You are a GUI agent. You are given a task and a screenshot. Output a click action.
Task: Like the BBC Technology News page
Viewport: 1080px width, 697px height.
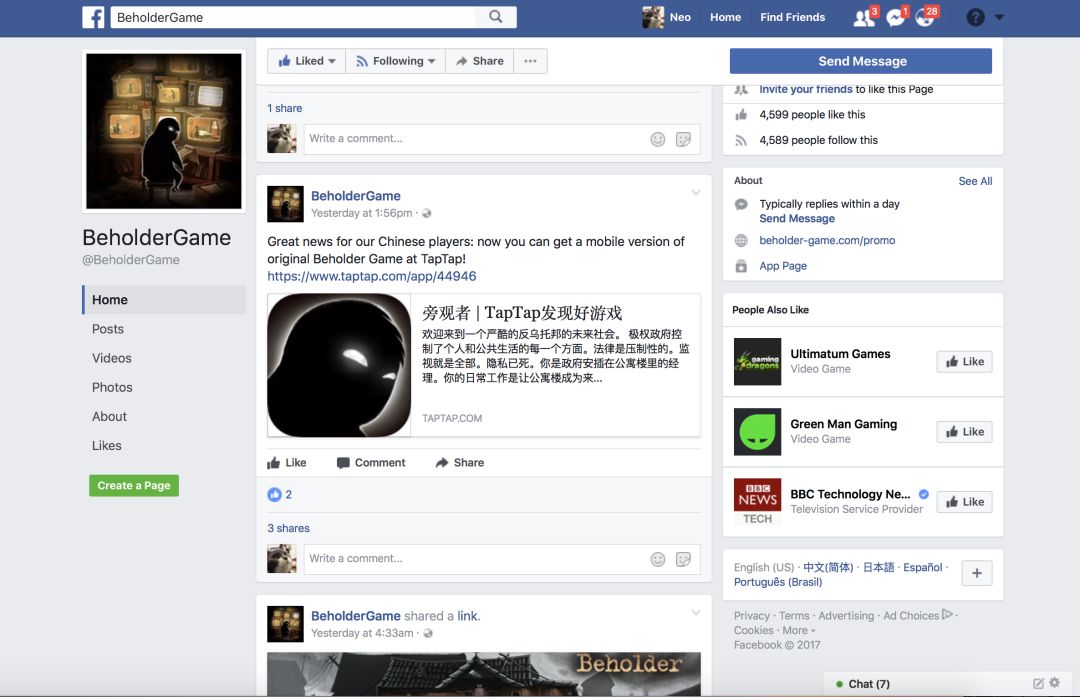click(964, 502)
